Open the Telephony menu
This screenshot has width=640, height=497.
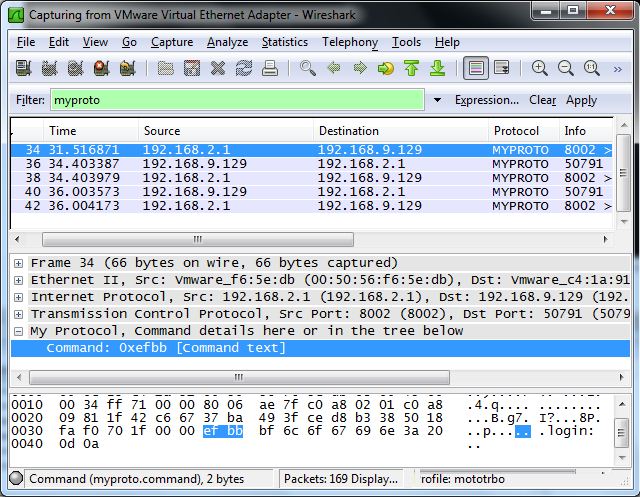point(350,42)
